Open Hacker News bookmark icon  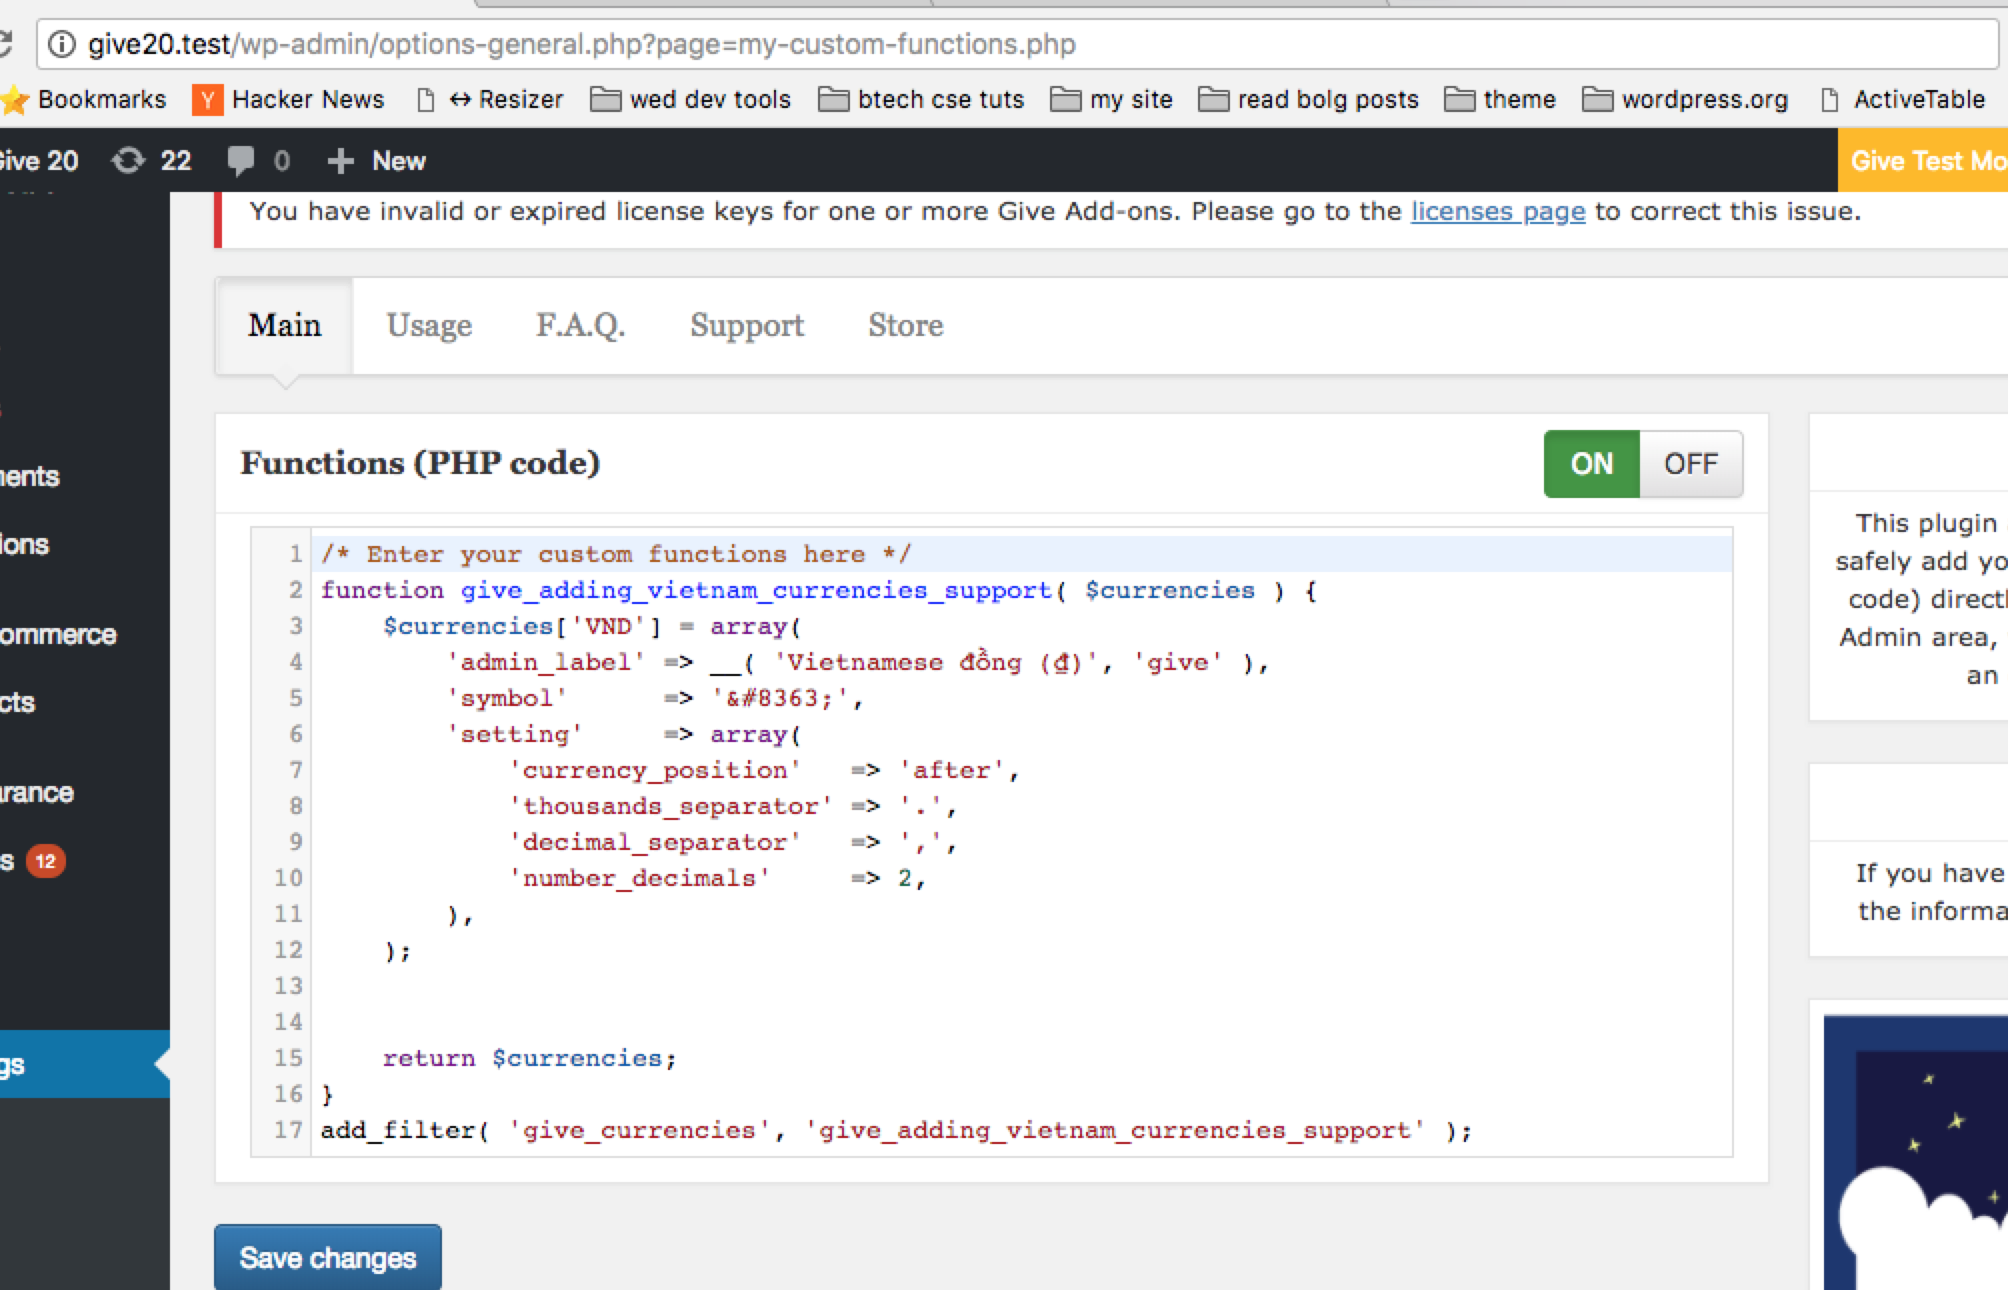coord(207,100)
